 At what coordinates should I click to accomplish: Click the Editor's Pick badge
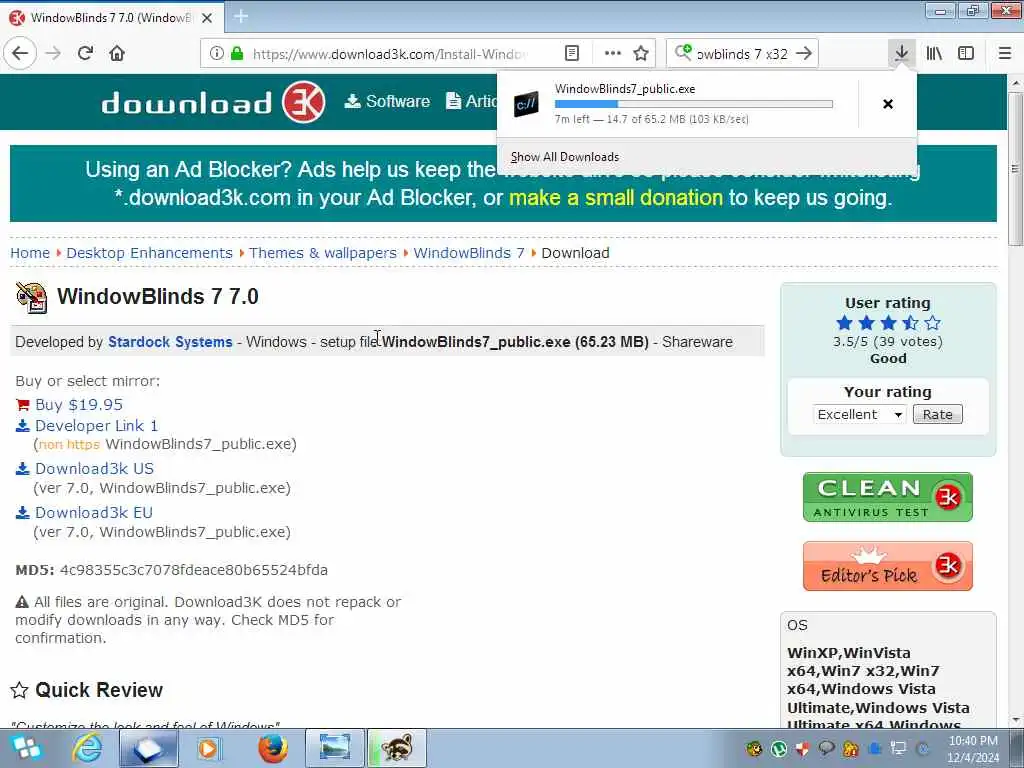click(x=888, y=566)
